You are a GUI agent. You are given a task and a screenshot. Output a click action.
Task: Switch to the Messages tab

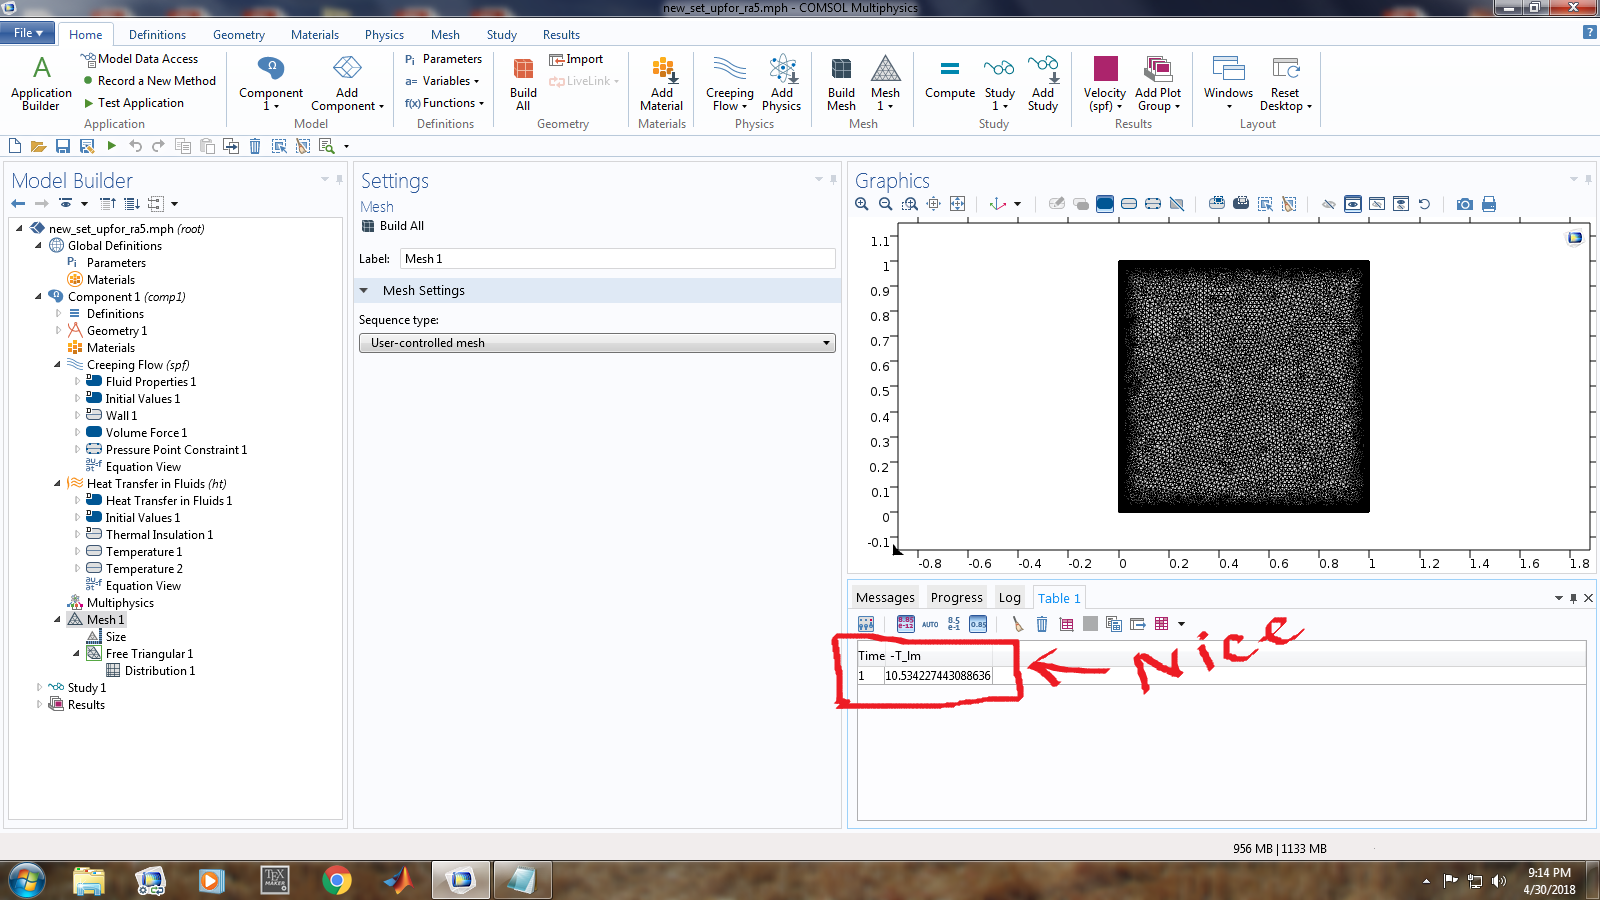[x=885, y=598]
